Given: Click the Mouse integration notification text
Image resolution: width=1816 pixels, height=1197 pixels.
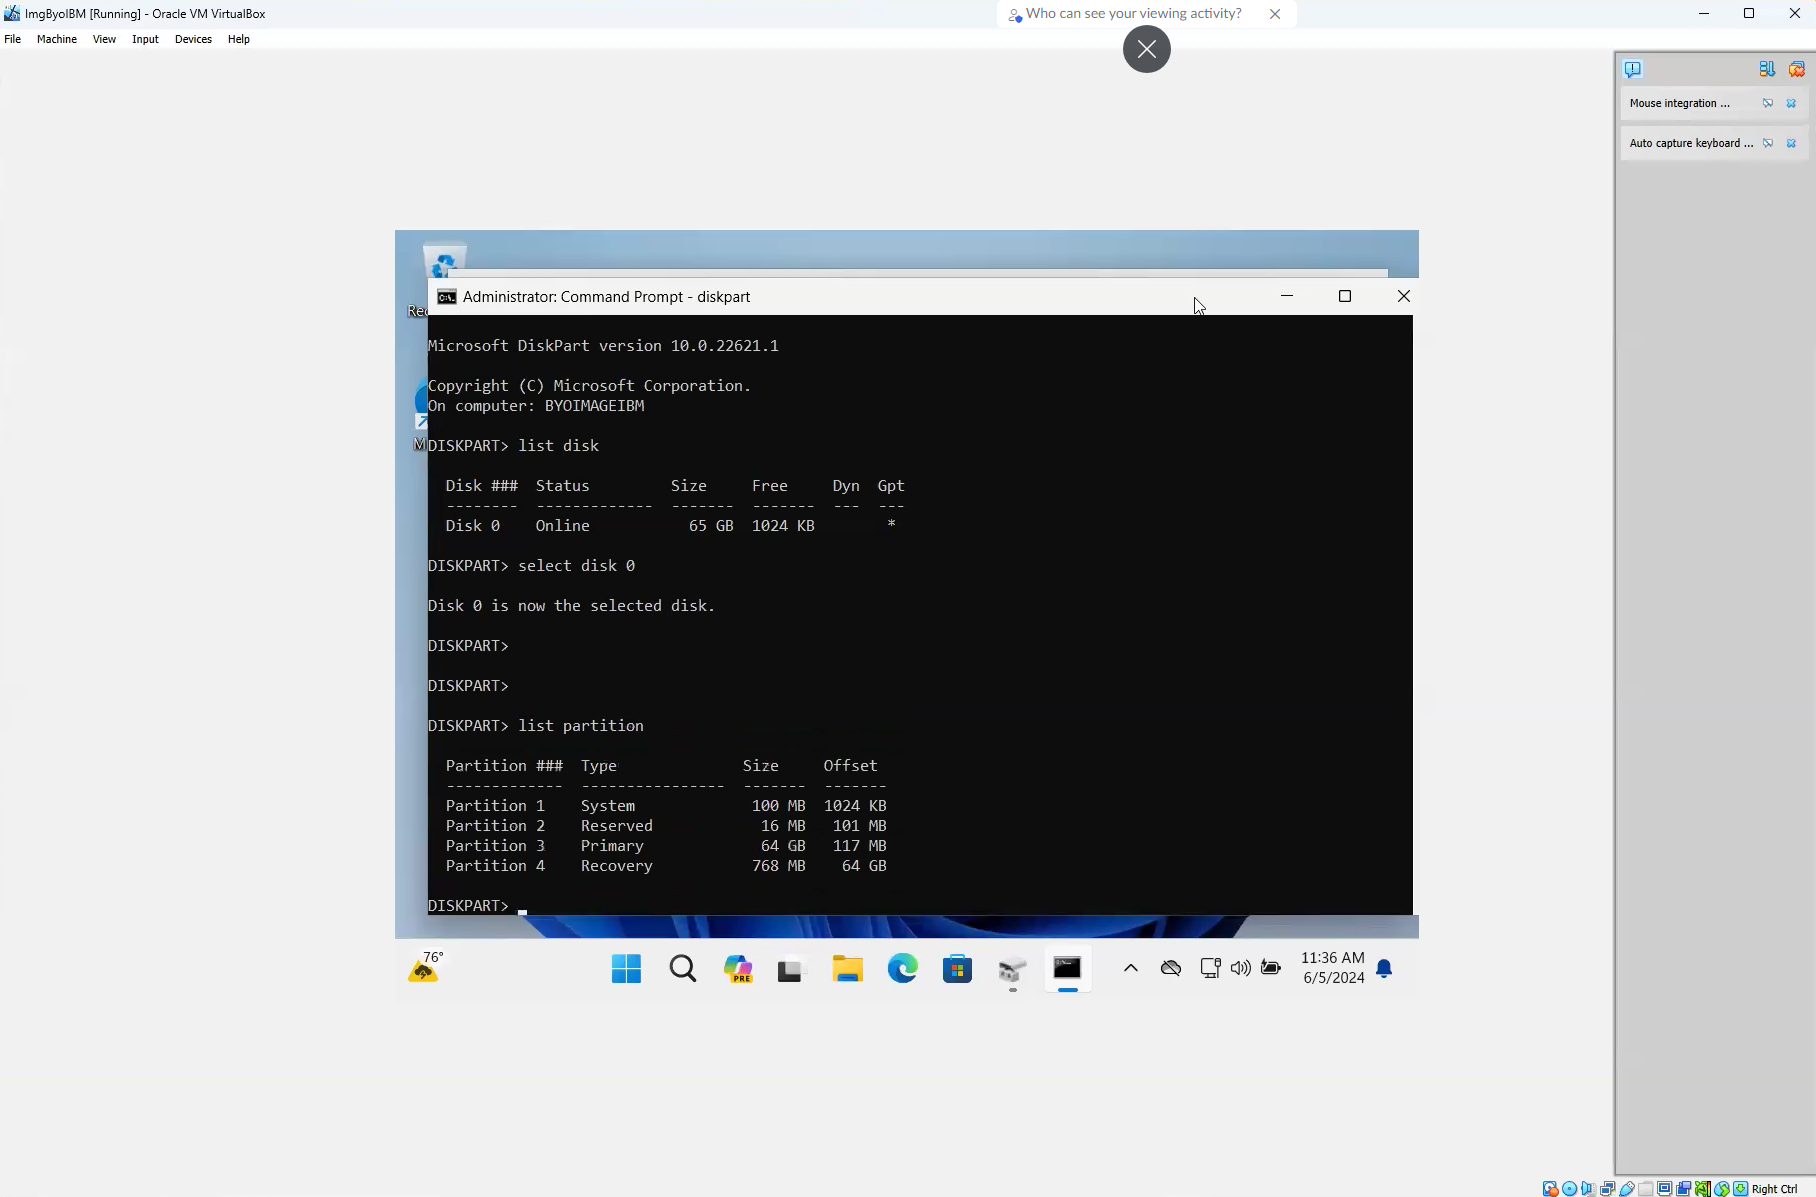Looking at the screenshot, I should [x=1679, y=103].
